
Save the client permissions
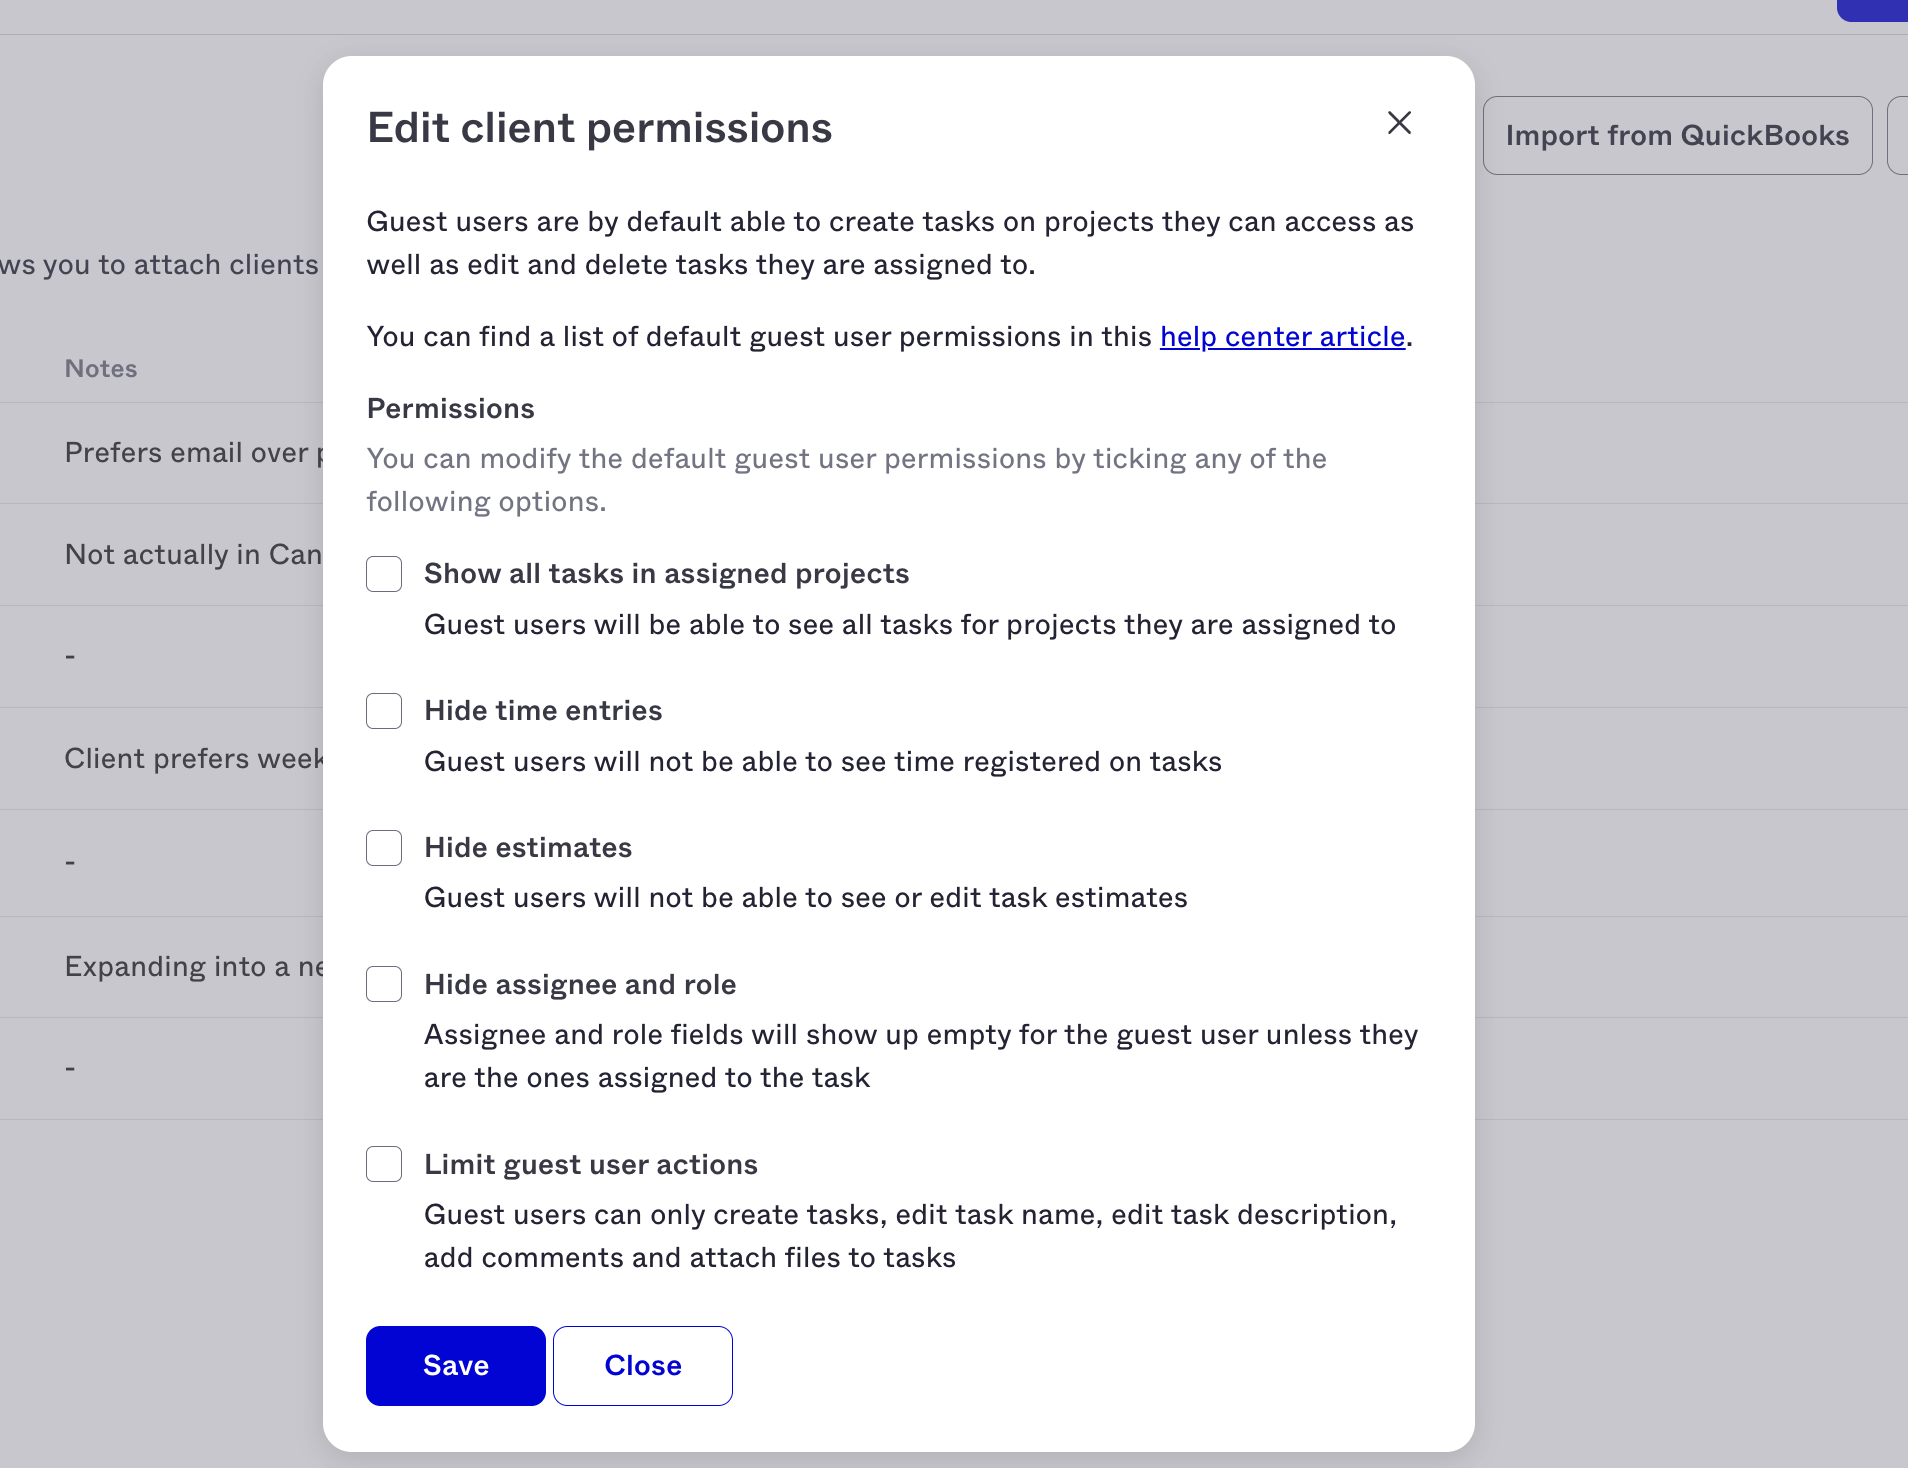point(456,1366)
